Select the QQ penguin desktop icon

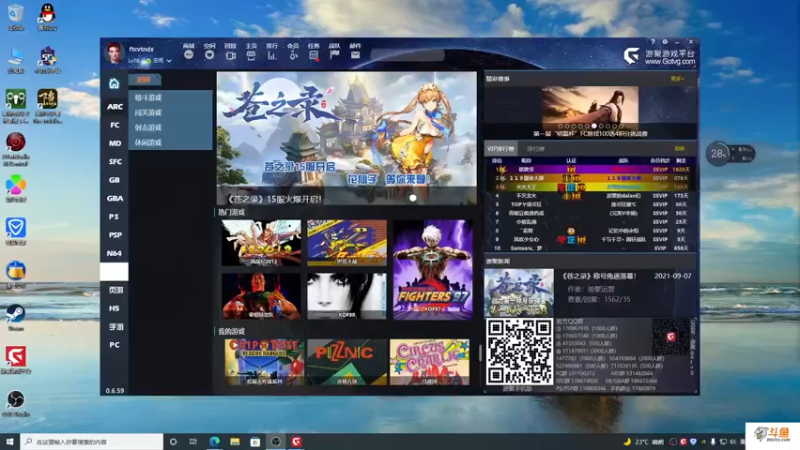[47, 16]
